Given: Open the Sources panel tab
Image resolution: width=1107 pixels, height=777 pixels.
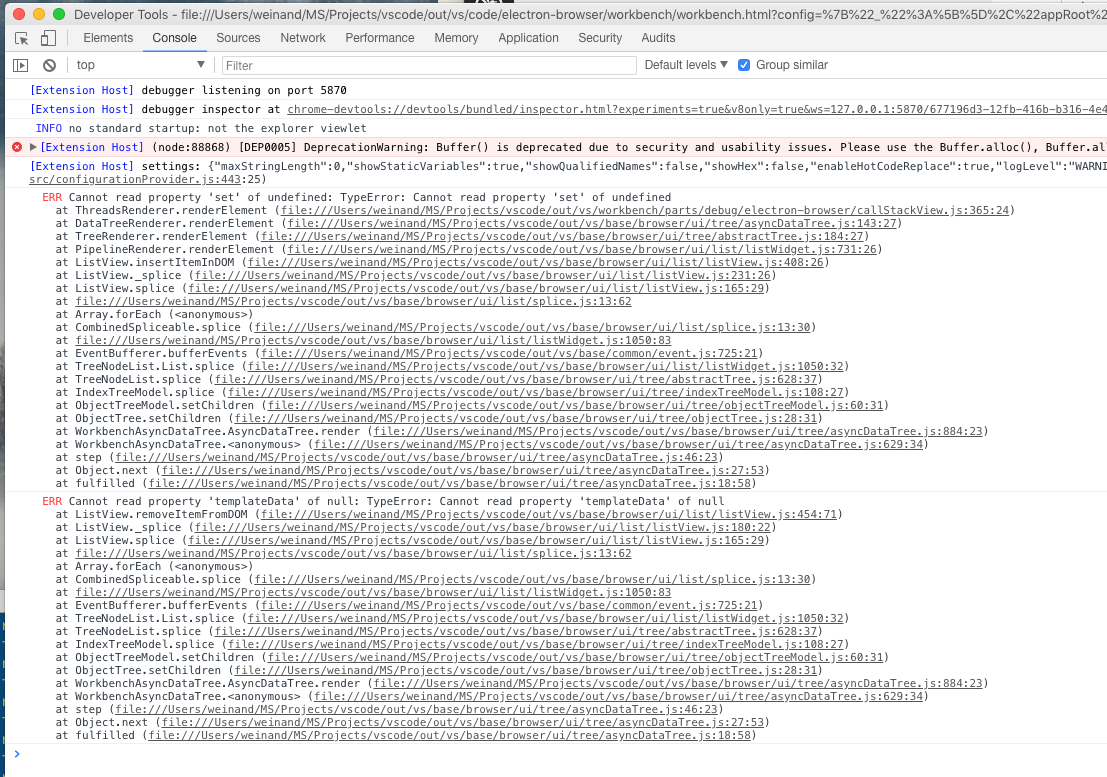Looking at the screenshot, I should coord(238,37).
